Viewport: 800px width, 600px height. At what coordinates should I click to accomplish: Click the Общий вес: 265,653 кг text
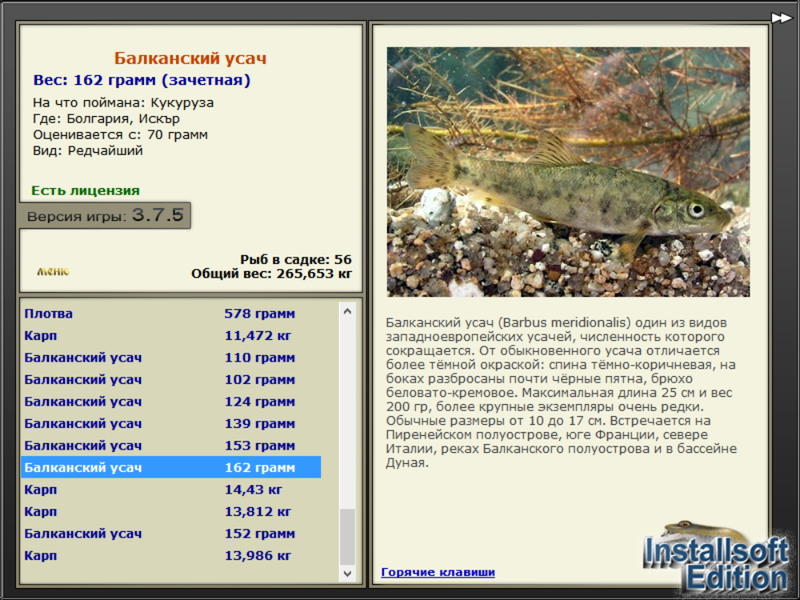271,273
